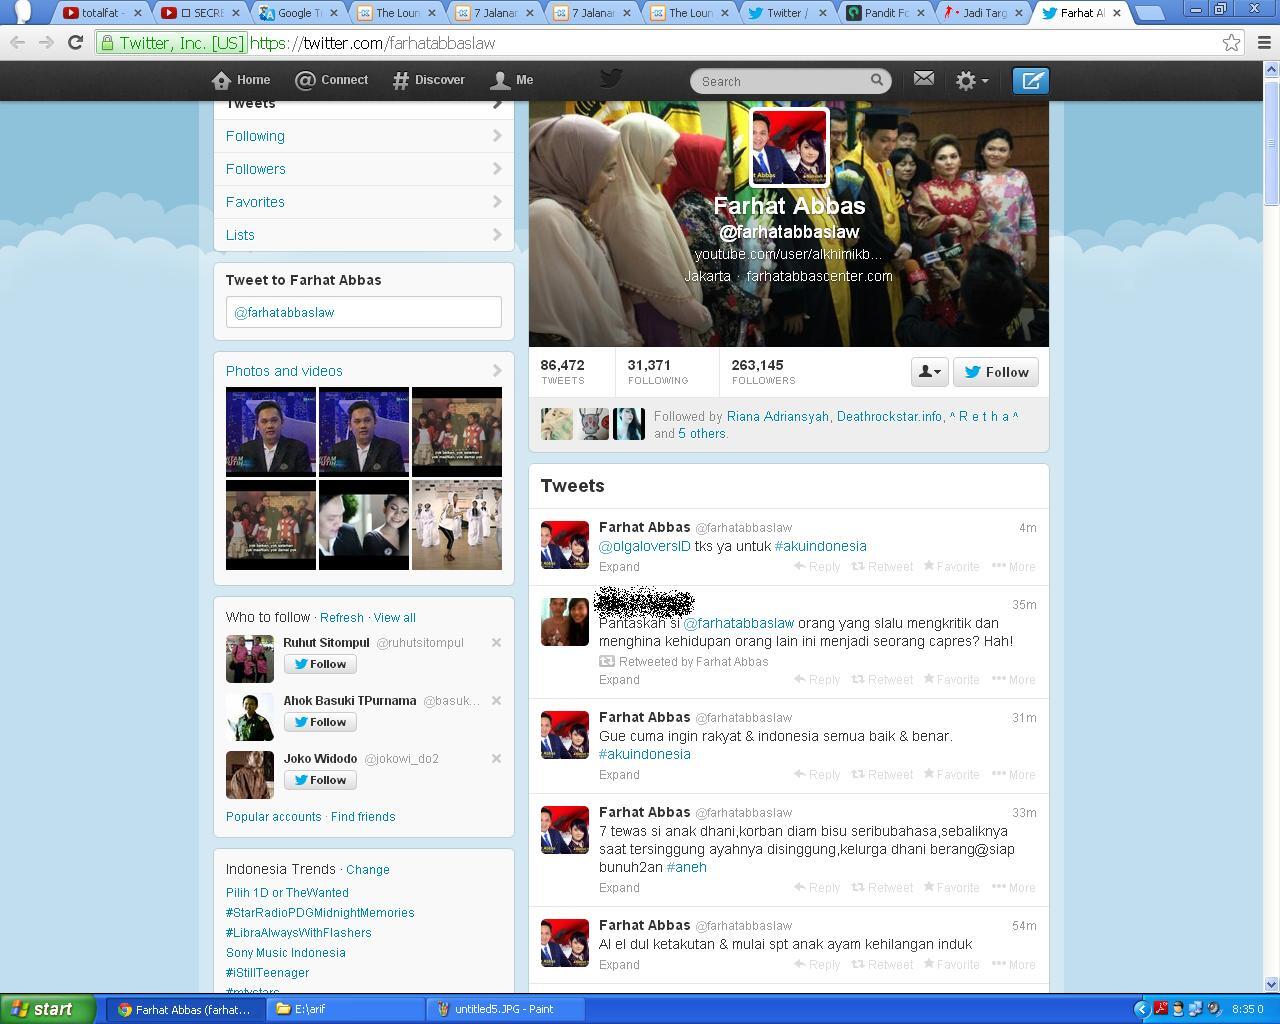Open a new browser tab
The image size is (1280, 1024).
[x=1150, y=13]
